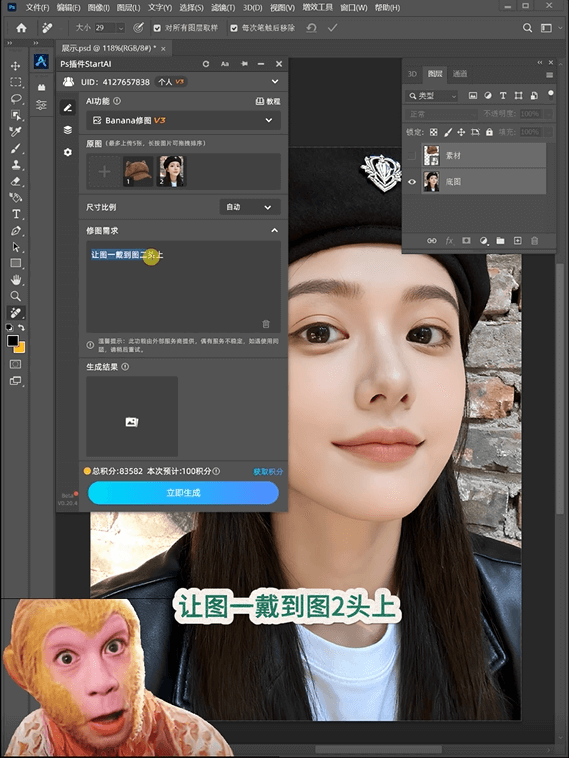
Task: Toggle Quick Mask mode icon
Action: tap(15, 364)
